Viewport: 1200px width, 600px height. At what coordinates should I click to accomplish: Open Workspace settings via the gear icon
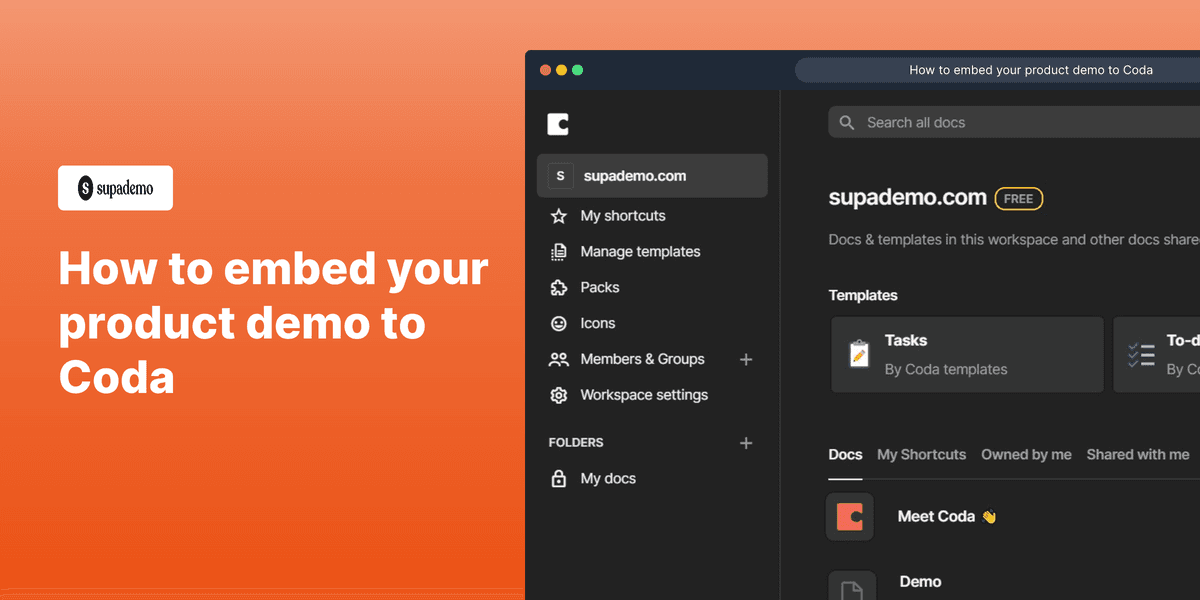[559, 395]
